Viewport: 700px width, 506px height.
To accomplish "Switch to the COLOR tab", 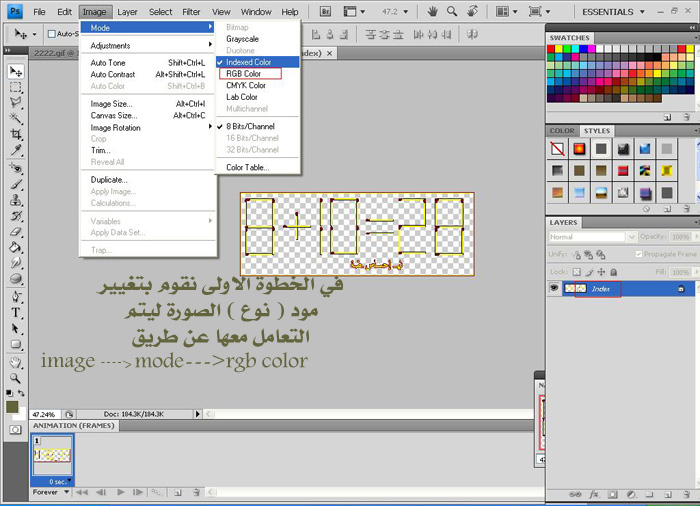I will point(562,131).
